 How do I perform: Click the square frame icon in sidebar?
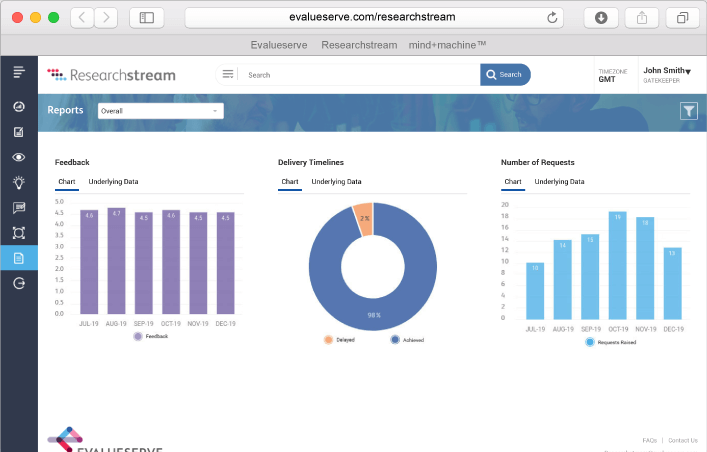(x=19, y=233)
